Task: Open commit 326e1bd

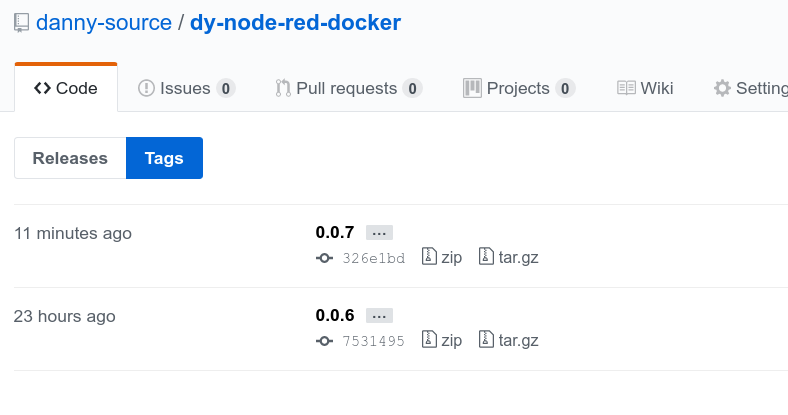Action: (x=373, y=258)
